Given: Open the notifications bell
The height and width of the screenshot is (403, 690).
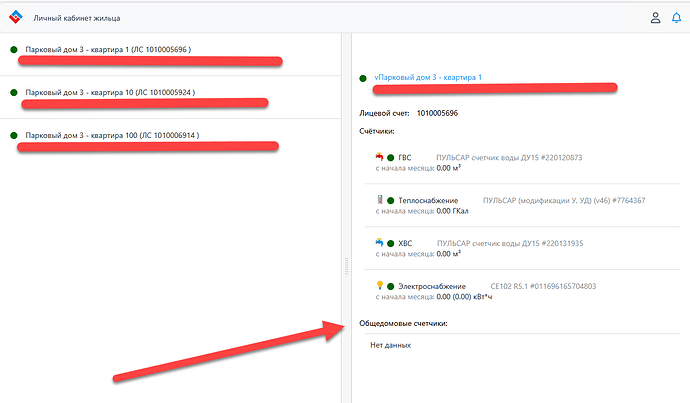Looking at the screenshot, I should (677, 17).
